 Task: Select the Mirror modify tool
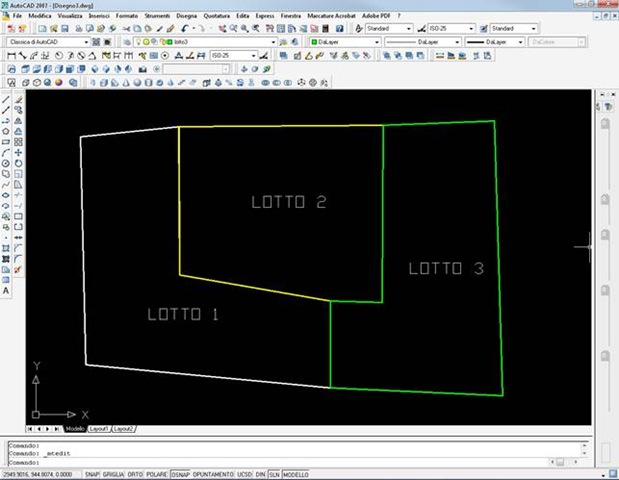pos(18,121)
